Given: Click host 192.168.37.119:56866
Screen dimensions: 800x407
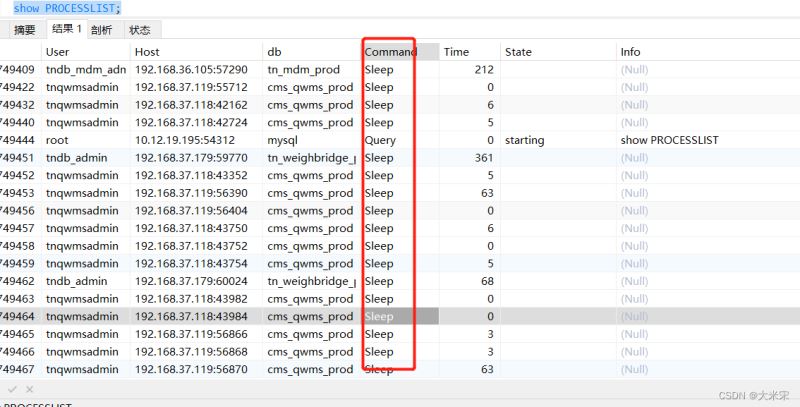Looking at the screenshot, I should point(191,334).
